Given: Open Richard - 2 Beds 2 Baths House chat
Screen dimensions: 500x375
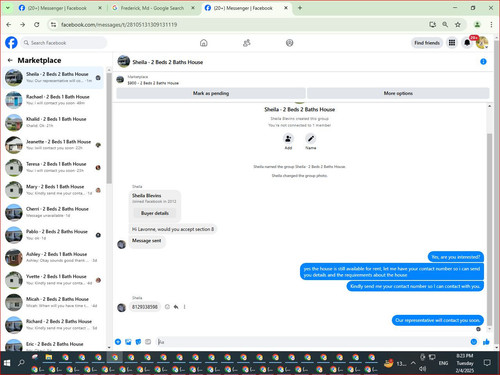Looking at the screenshot, I should [53, 324].
